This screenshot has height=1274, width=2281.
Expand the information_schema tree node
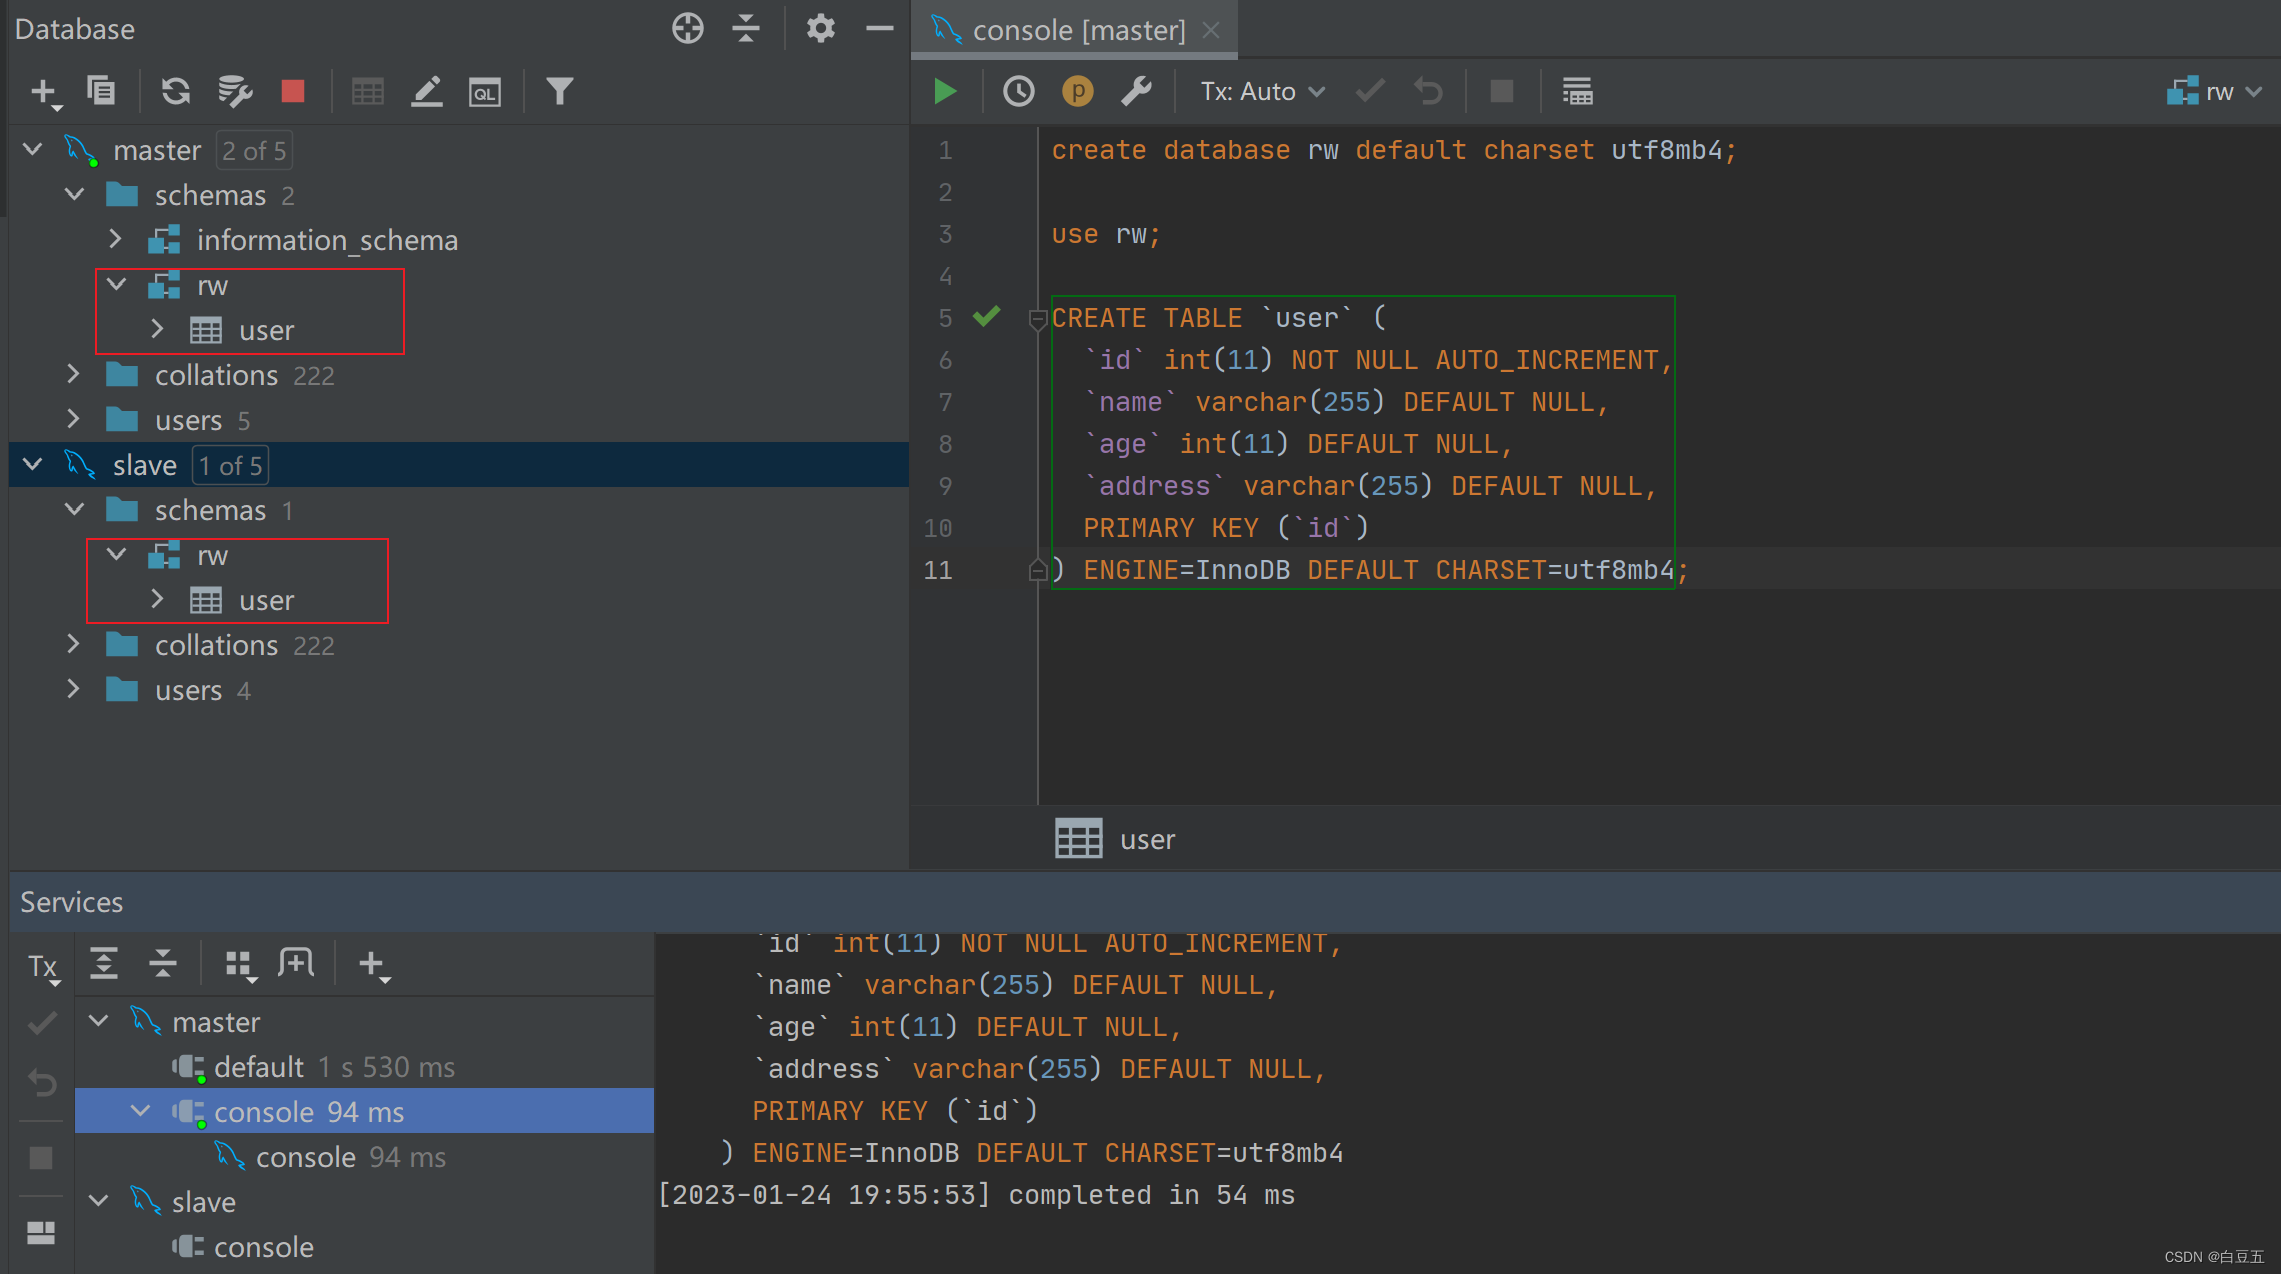point(115,239)
